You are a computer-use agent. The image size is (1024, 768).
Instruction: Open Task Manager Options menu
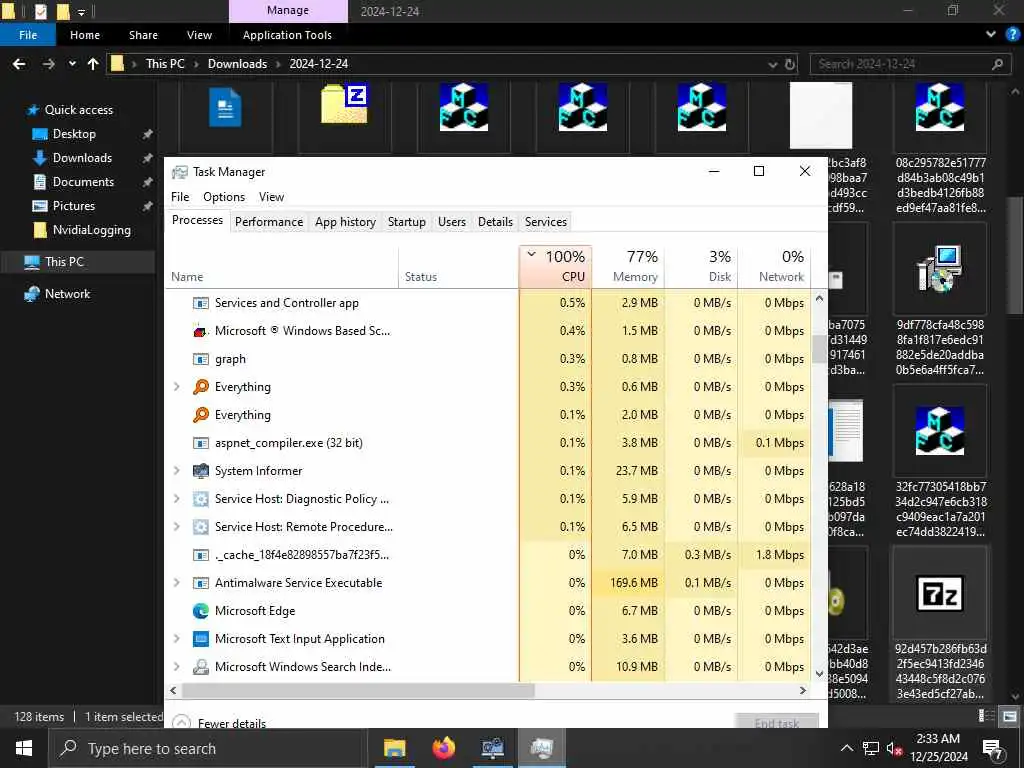[x=224, y=197]
